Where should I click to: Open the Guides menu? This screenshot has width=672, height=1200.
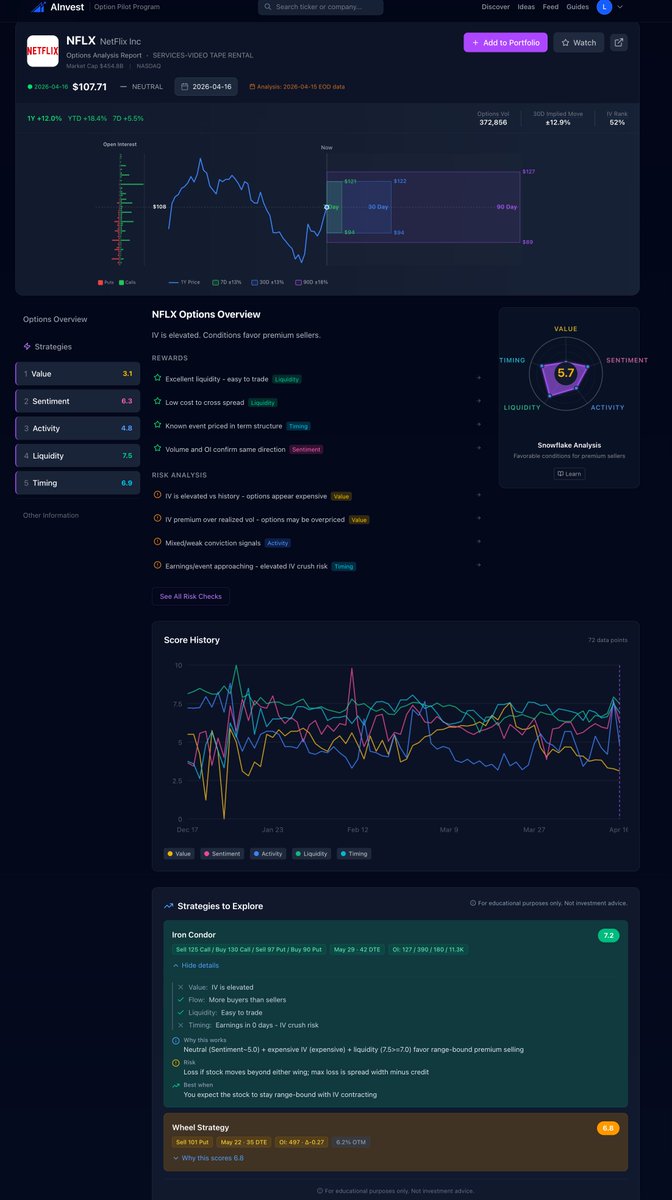tap(578, 7)
